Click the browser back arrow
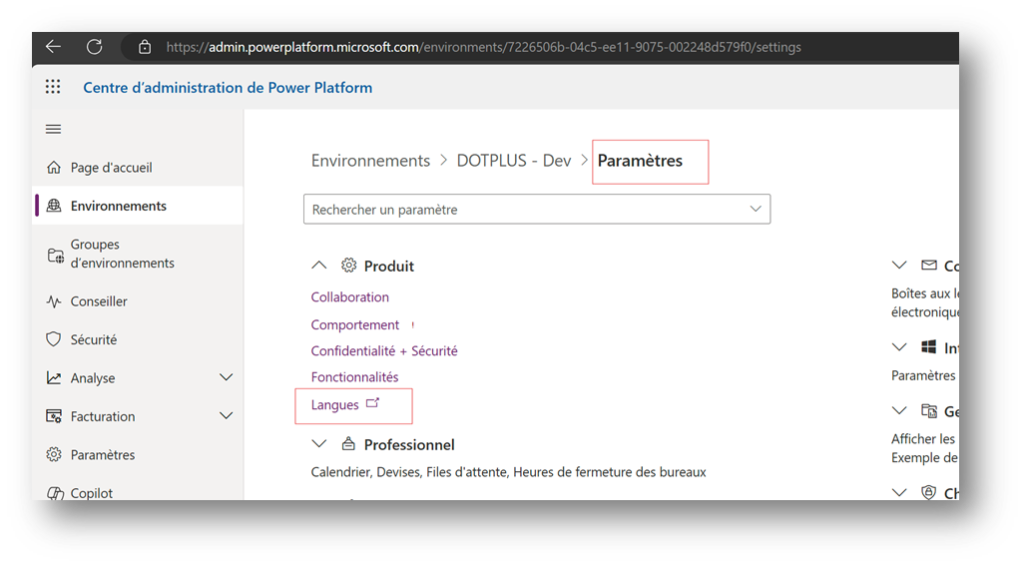 click(53, 47)
